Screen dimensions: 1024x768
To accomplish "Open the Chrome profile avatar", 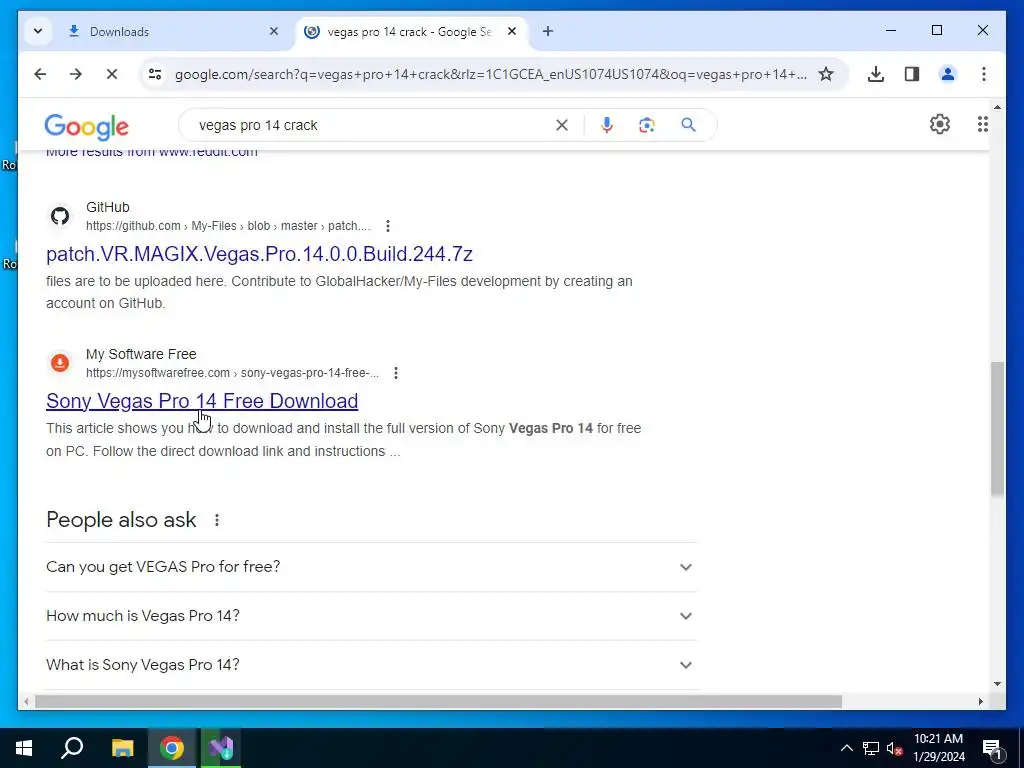I will click(948, 74).
